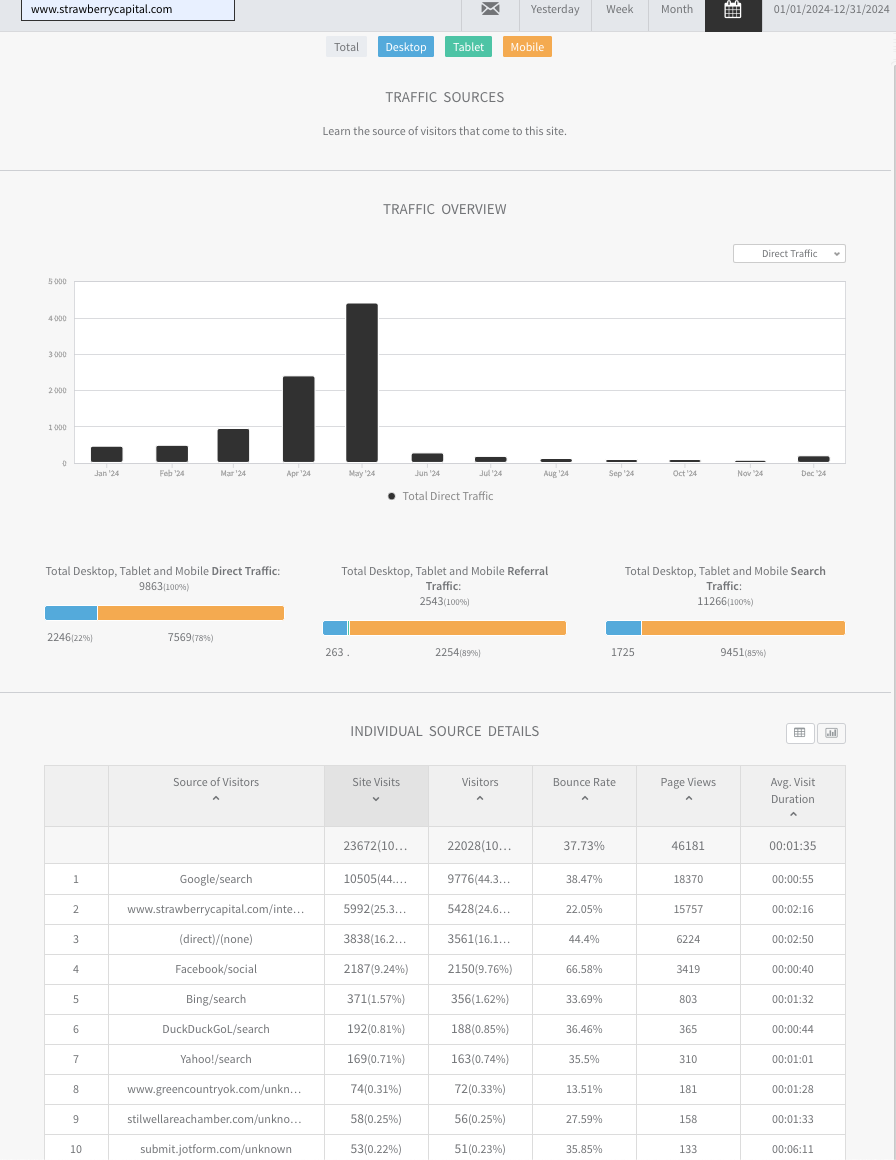
Task: Click the Bounce Rate column header
Action: pyautogui.click(x=585, y=796)
